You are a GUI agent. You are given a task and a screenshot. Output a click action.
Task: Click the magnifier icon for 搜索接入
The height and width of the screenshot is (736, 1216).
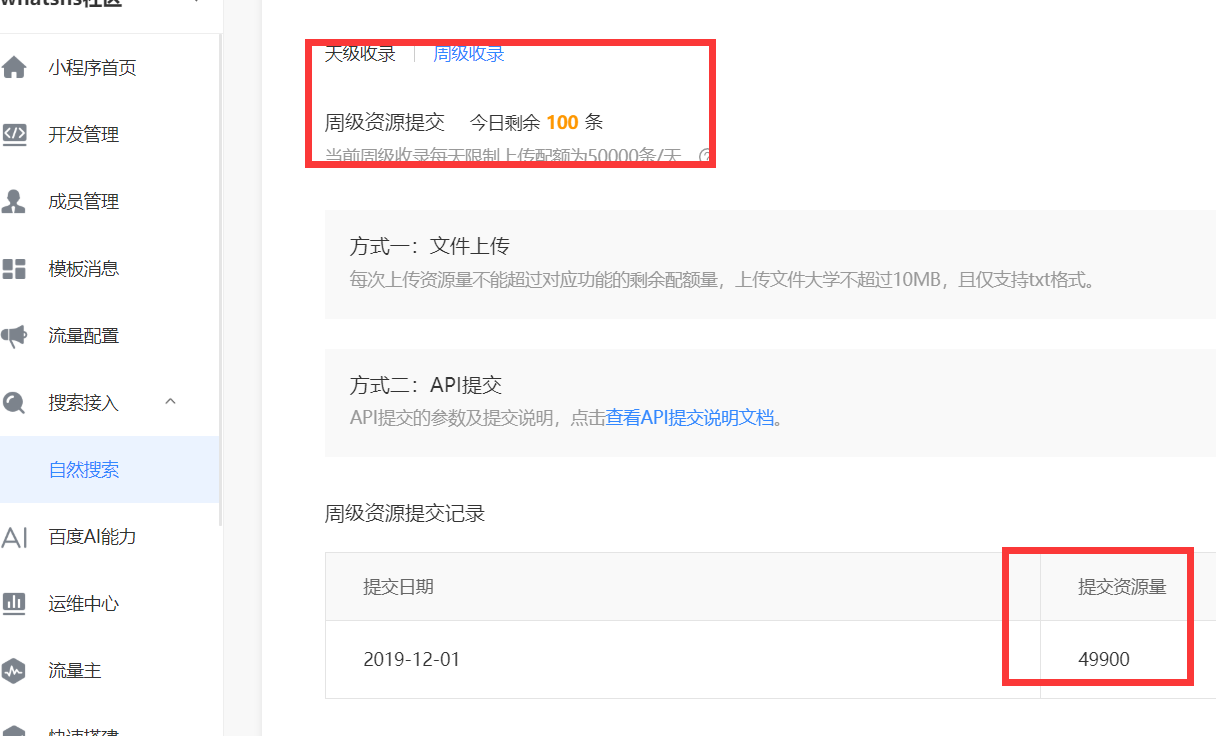pyautogui.click(x=14, y=403)
